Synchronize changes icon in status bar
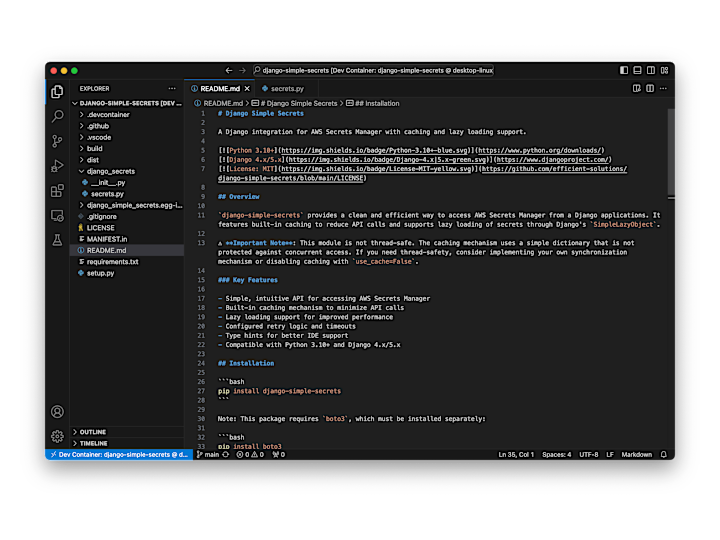The image size is (720, 540). coord(226,455)
